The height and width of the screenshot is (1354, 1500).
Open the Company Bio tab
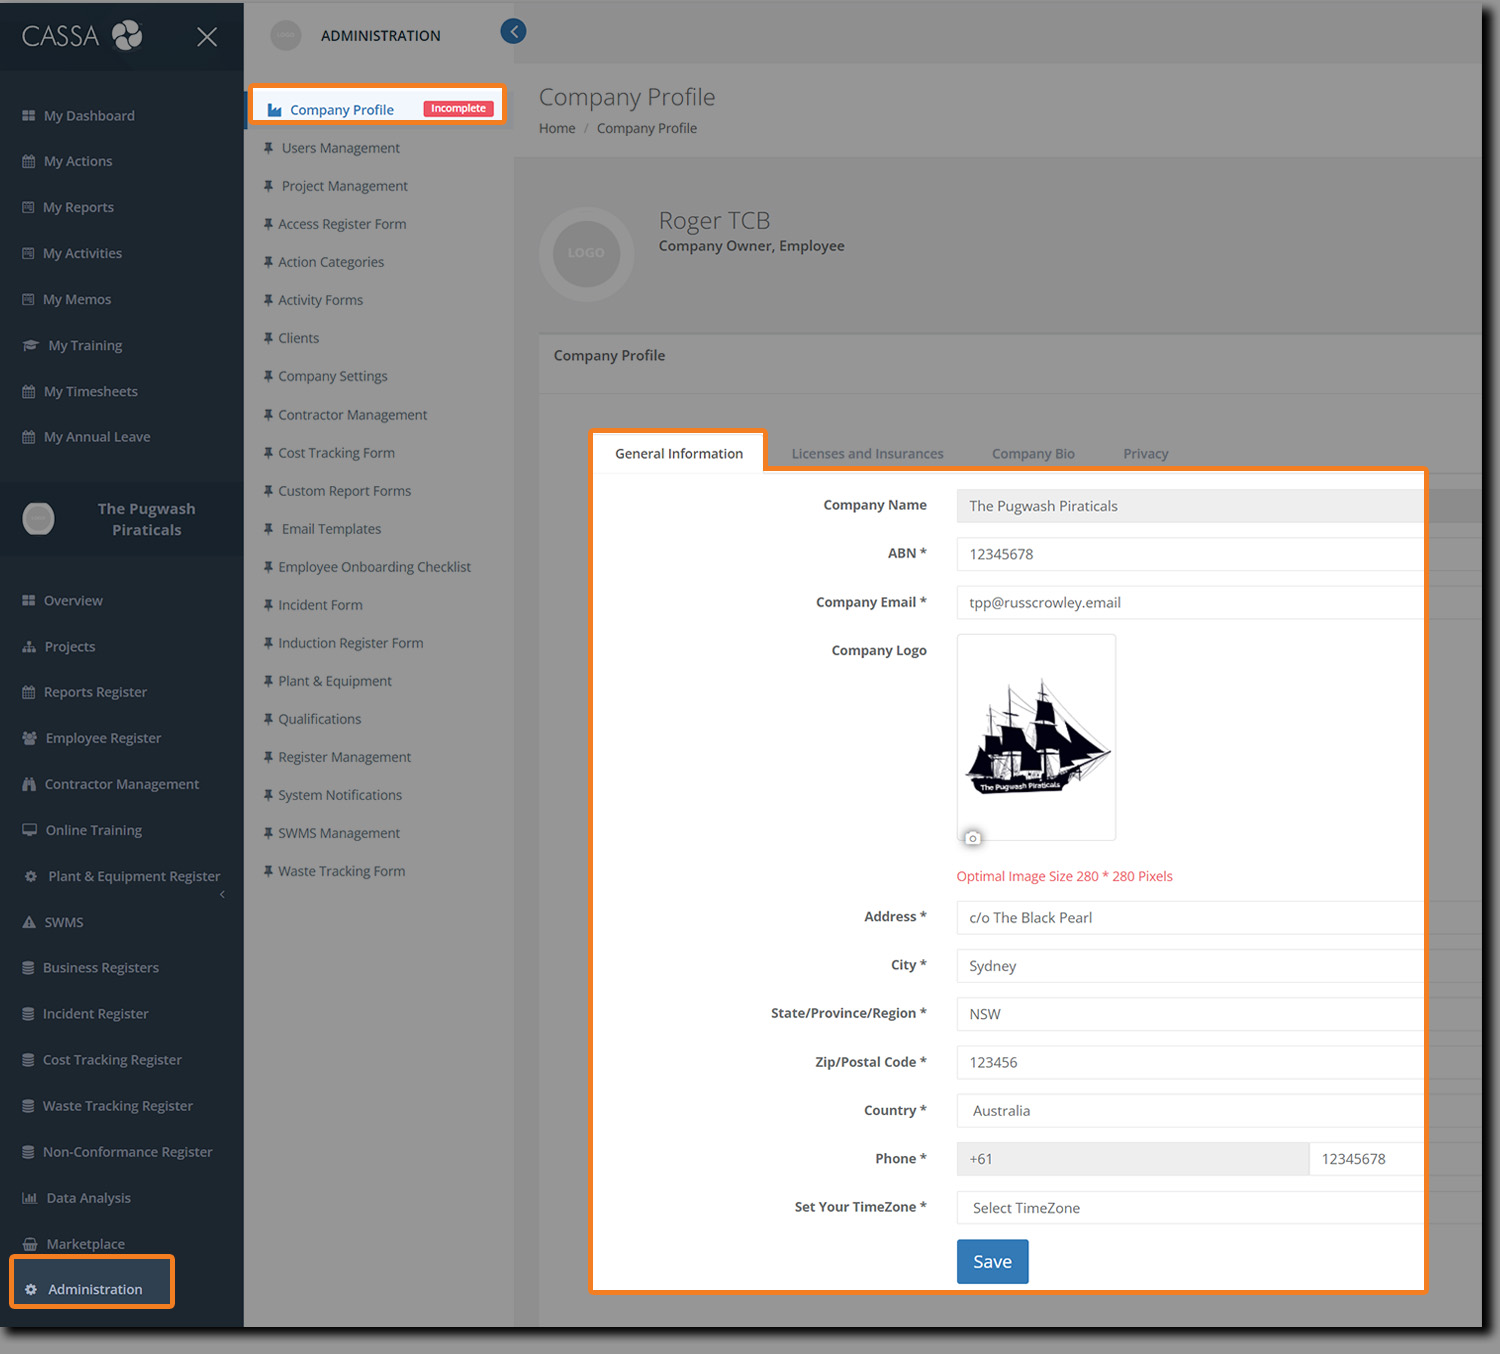[1033, 454]
